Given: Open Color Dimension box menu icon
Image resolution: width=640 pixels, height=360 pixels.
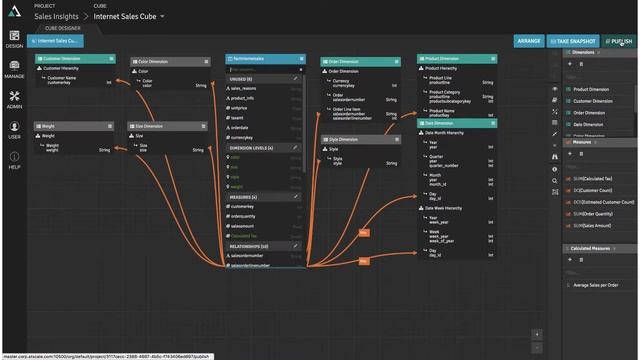Looking at the screenshot, I should pos(206,62).
